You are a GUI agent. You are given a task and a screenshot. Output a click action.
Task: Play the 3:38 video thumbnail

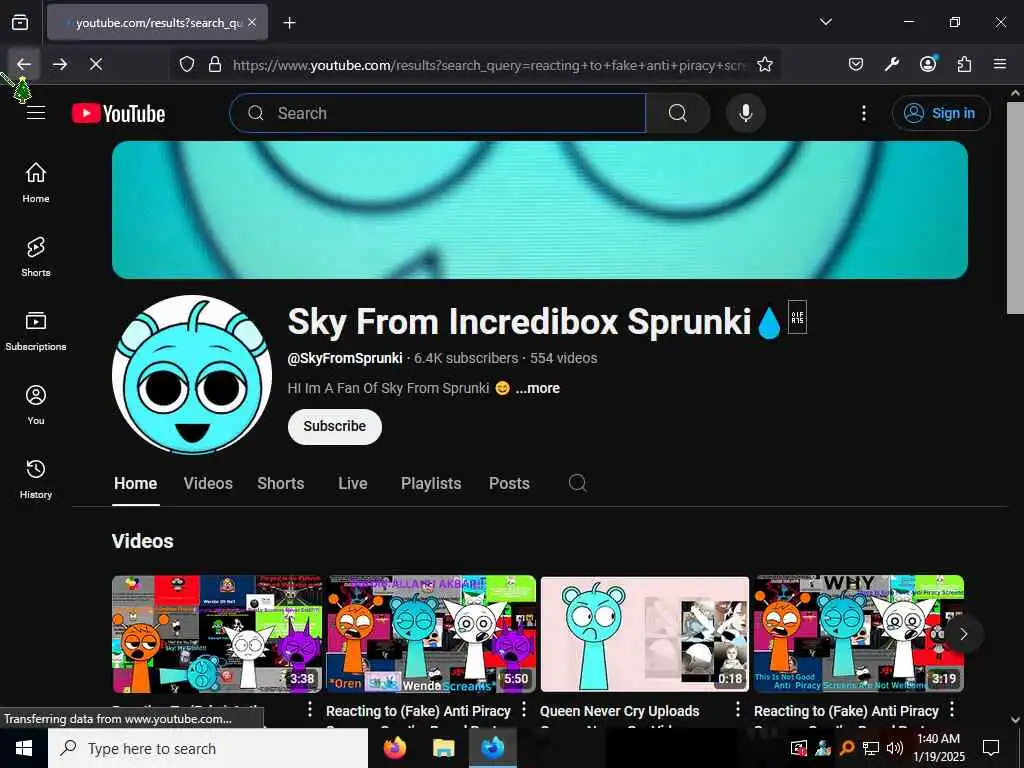(217, 633)
